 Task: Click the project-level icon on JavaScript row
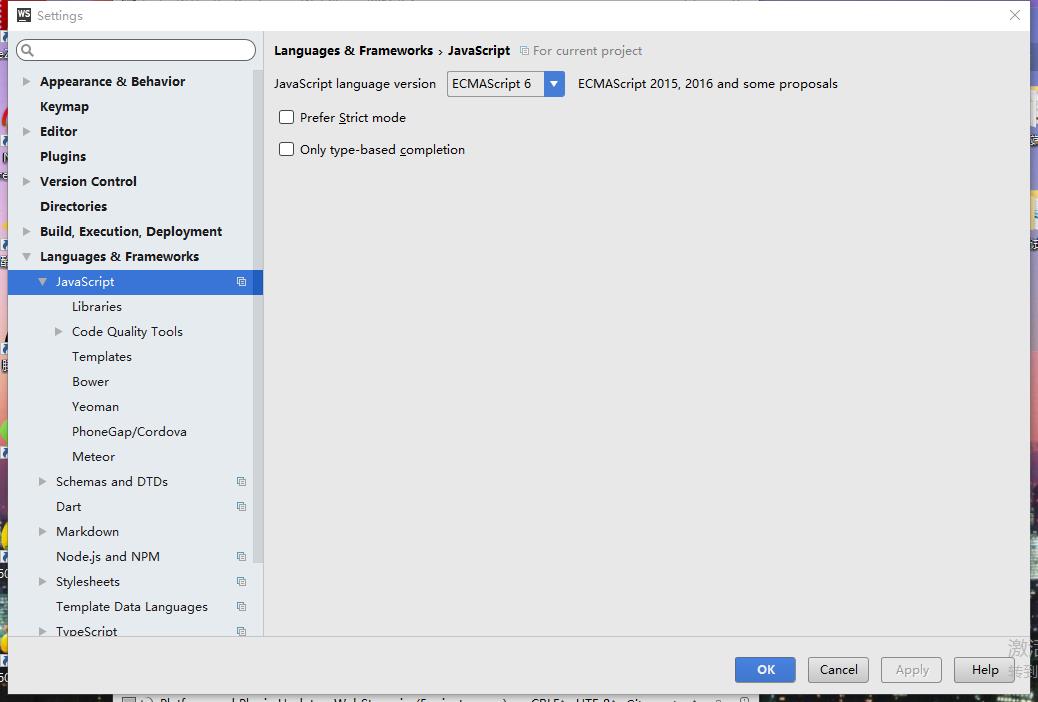pyautogui.click(x=242, y=282)
